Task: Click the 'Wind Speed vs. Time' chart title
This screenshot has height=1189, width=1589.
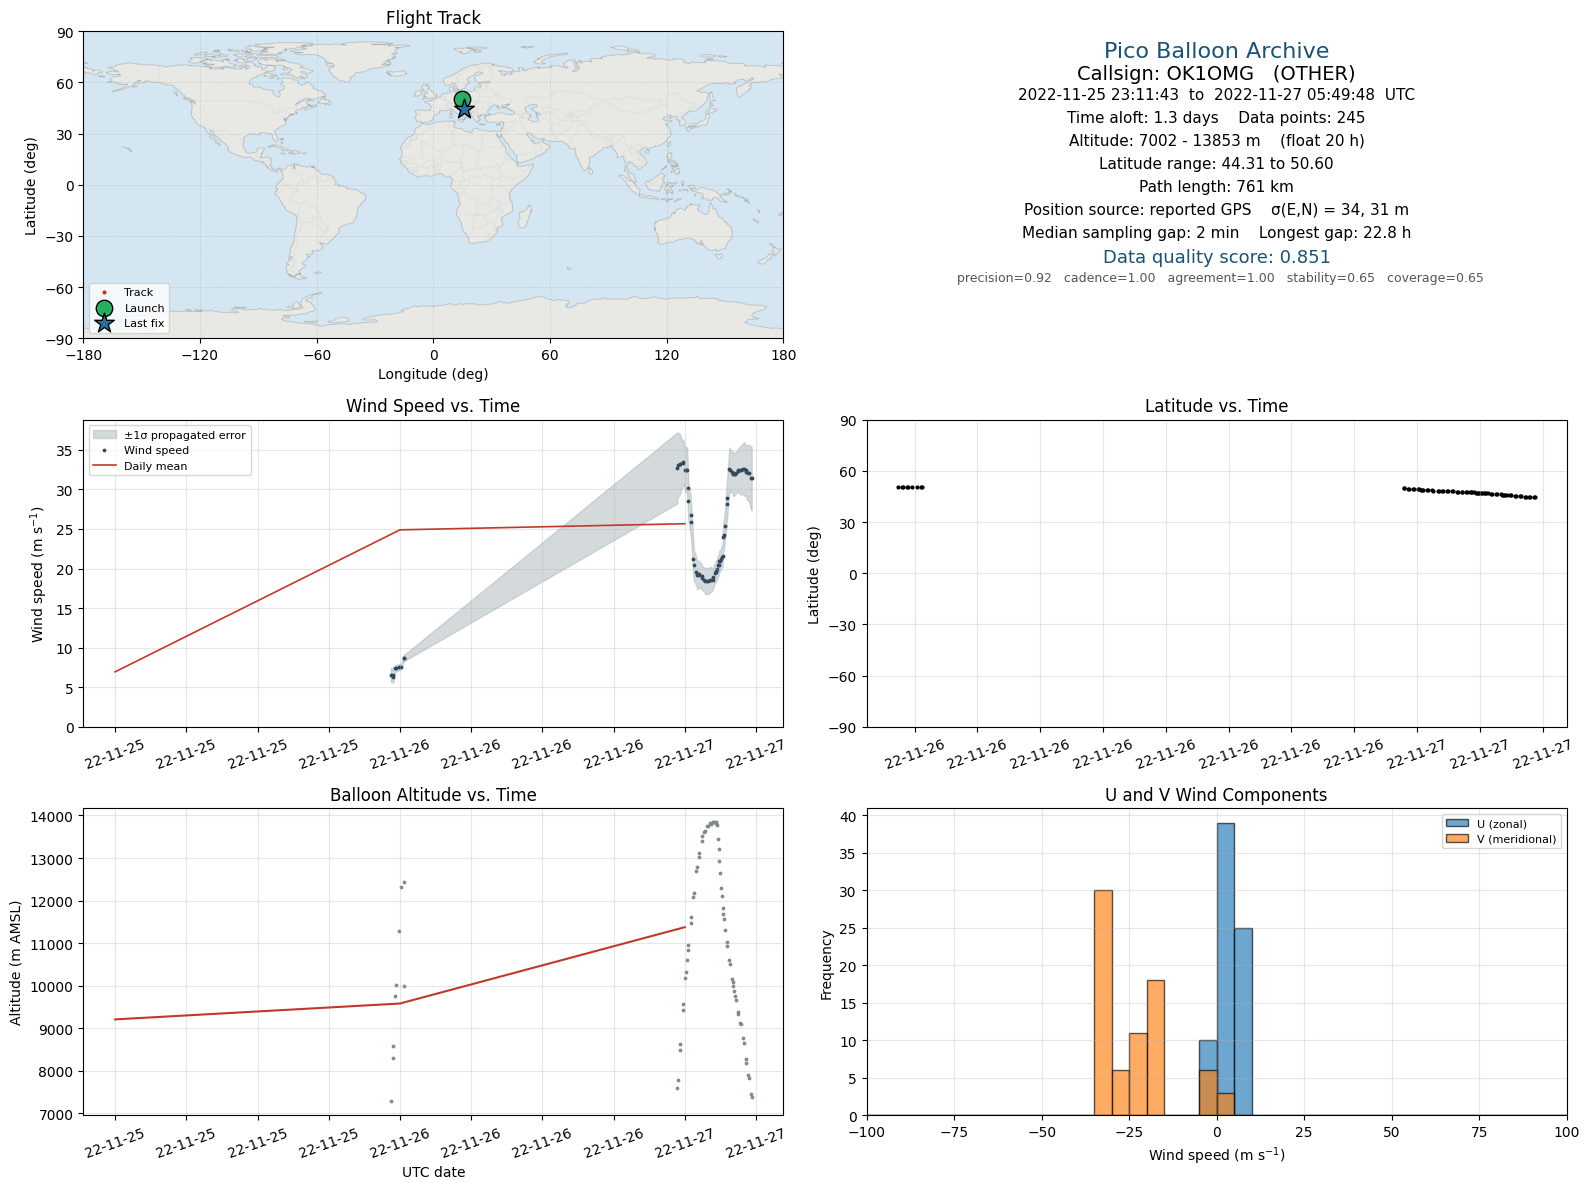Action: [x=433, y=406]
